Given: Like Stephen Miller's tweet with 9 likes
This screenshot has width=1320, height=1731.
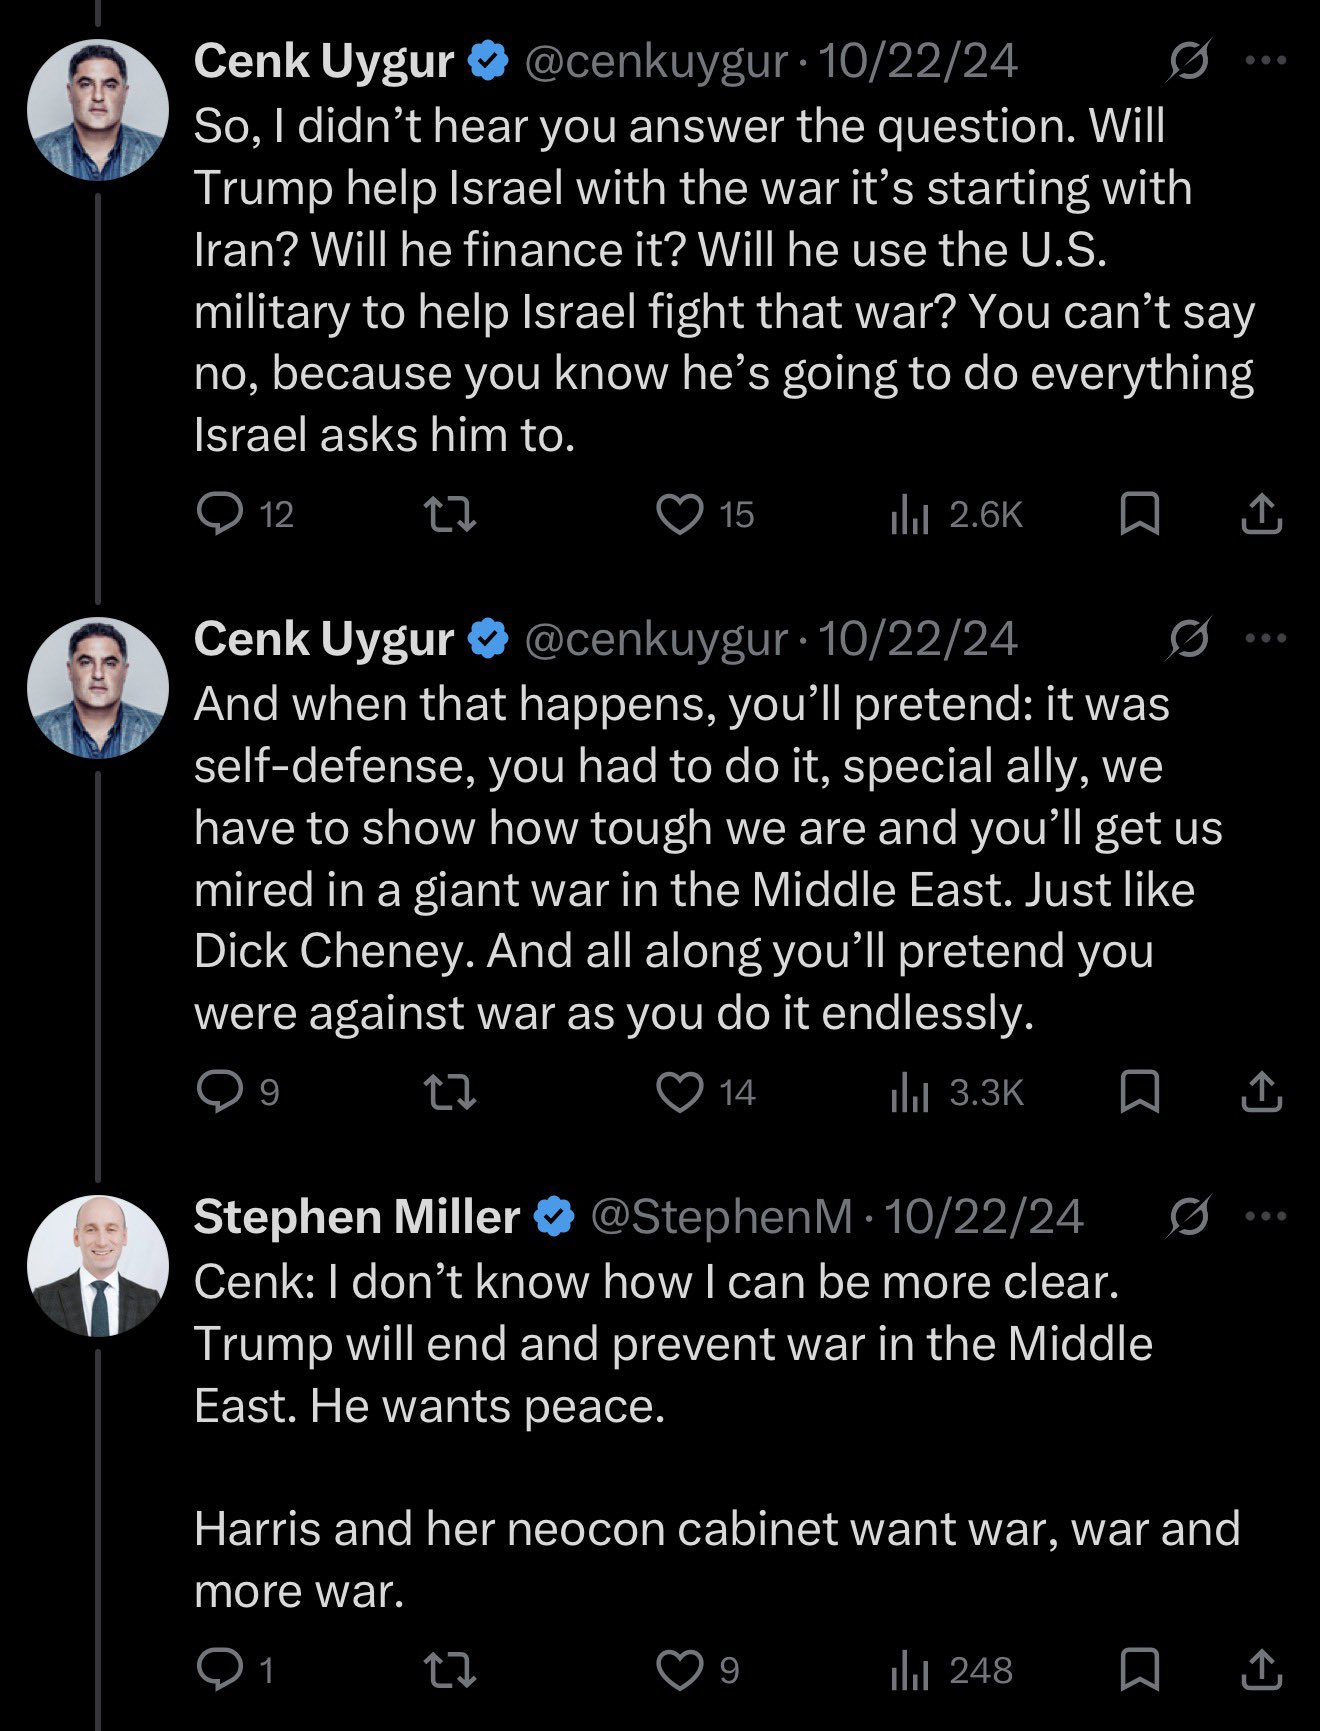Looking at the screenshot, I should (680, 1670).
